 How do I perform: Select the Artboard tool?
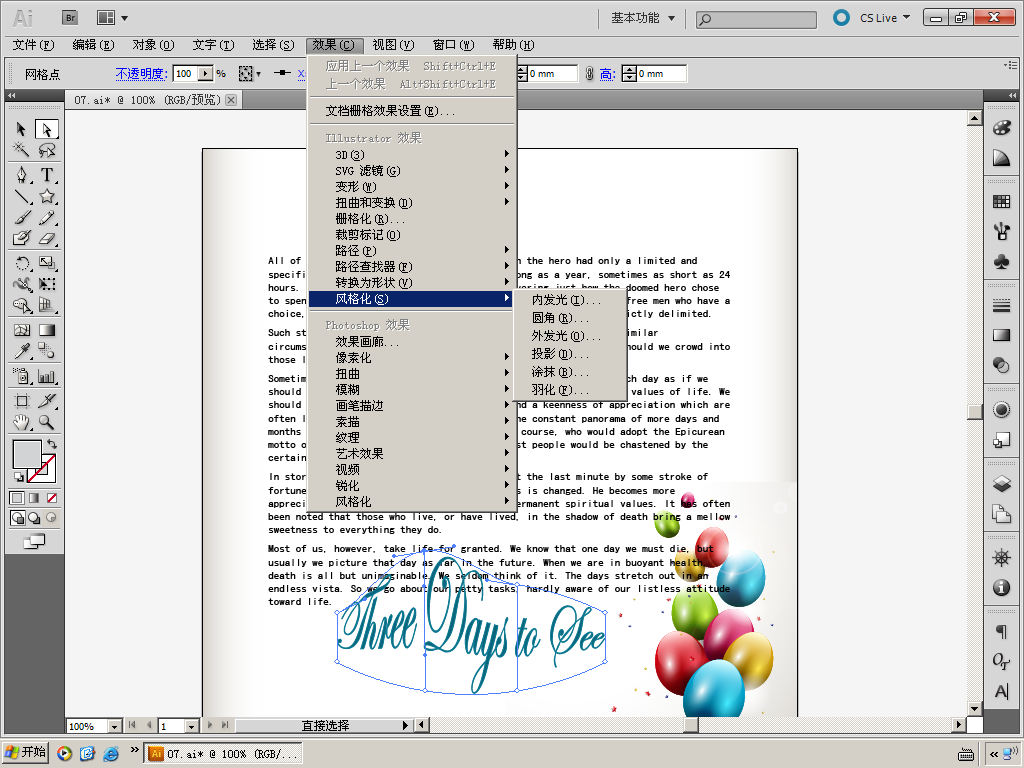tap(21, 401)
